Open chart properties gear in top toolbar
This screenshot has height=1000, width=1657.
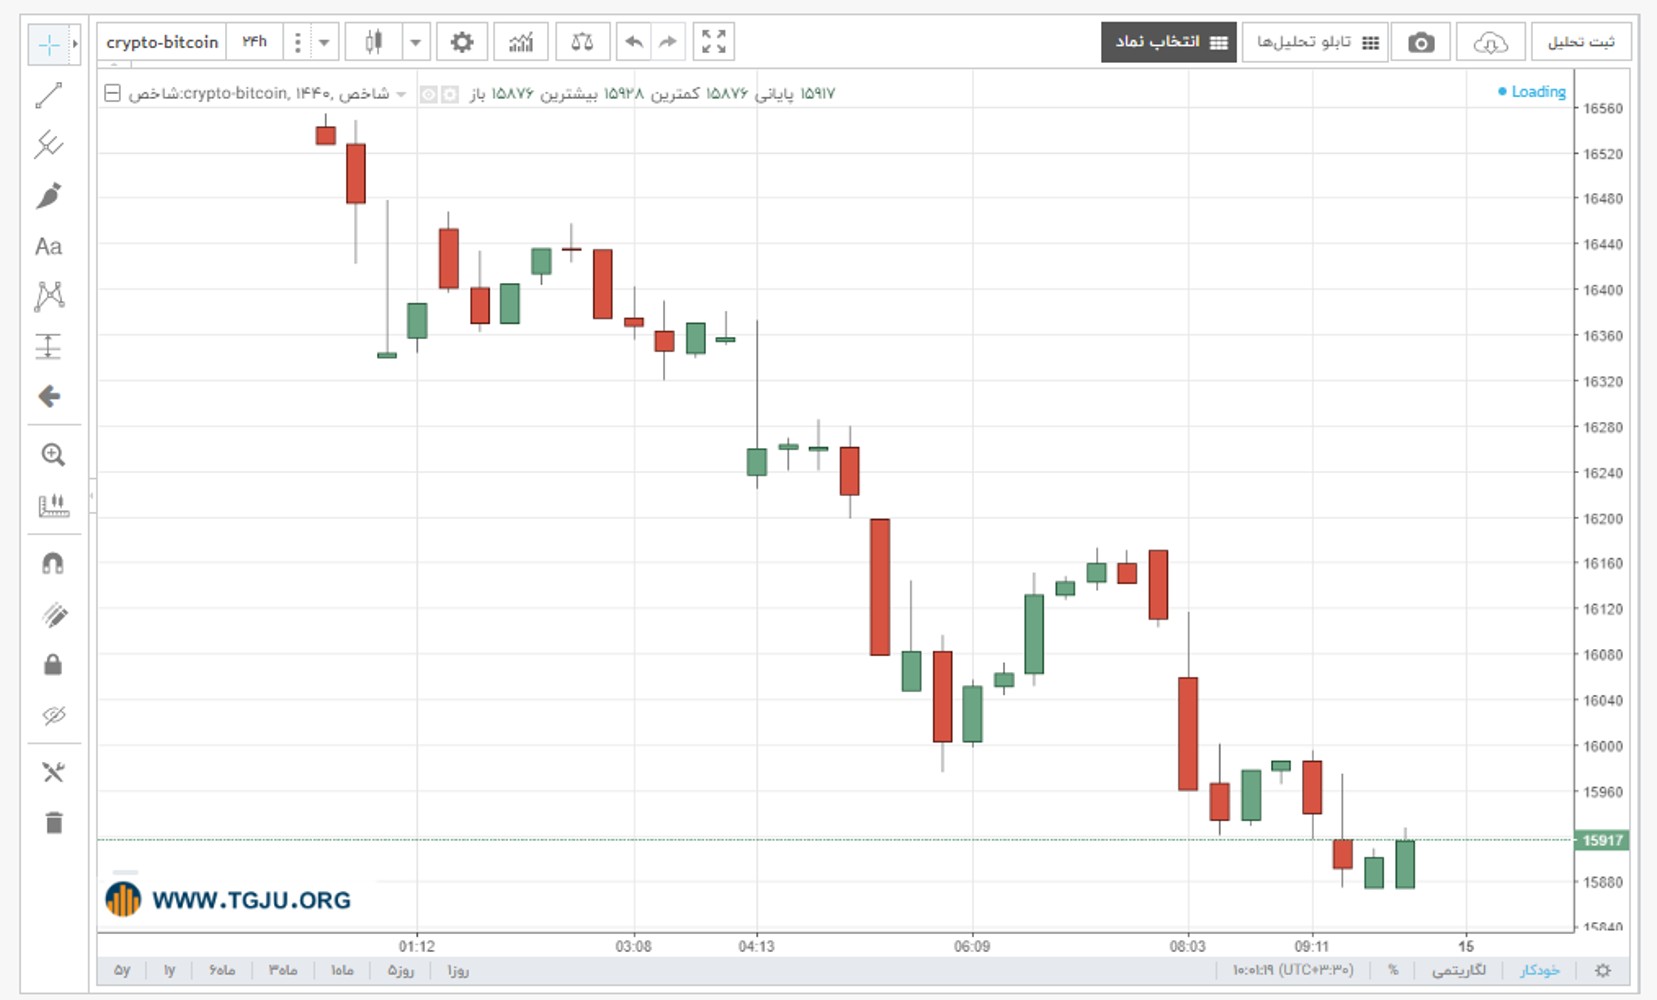click(x=461, y=42)
